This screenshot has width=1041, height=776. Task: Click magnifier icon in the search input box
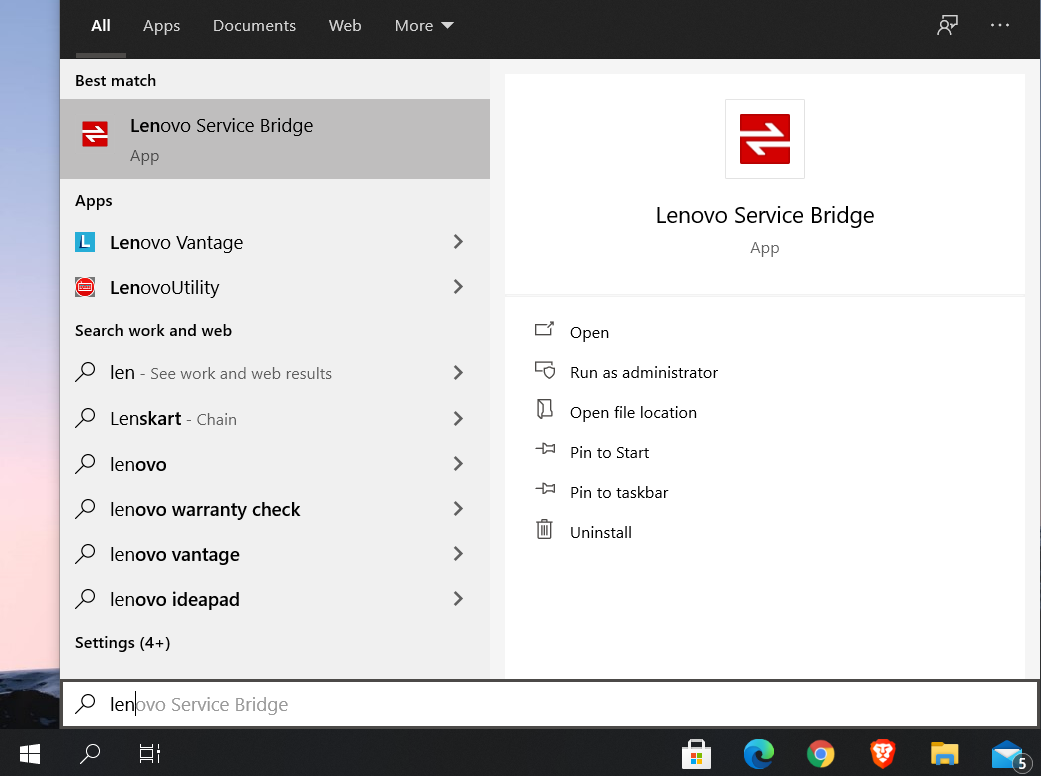pyautogui.click(x=86, y=704)
